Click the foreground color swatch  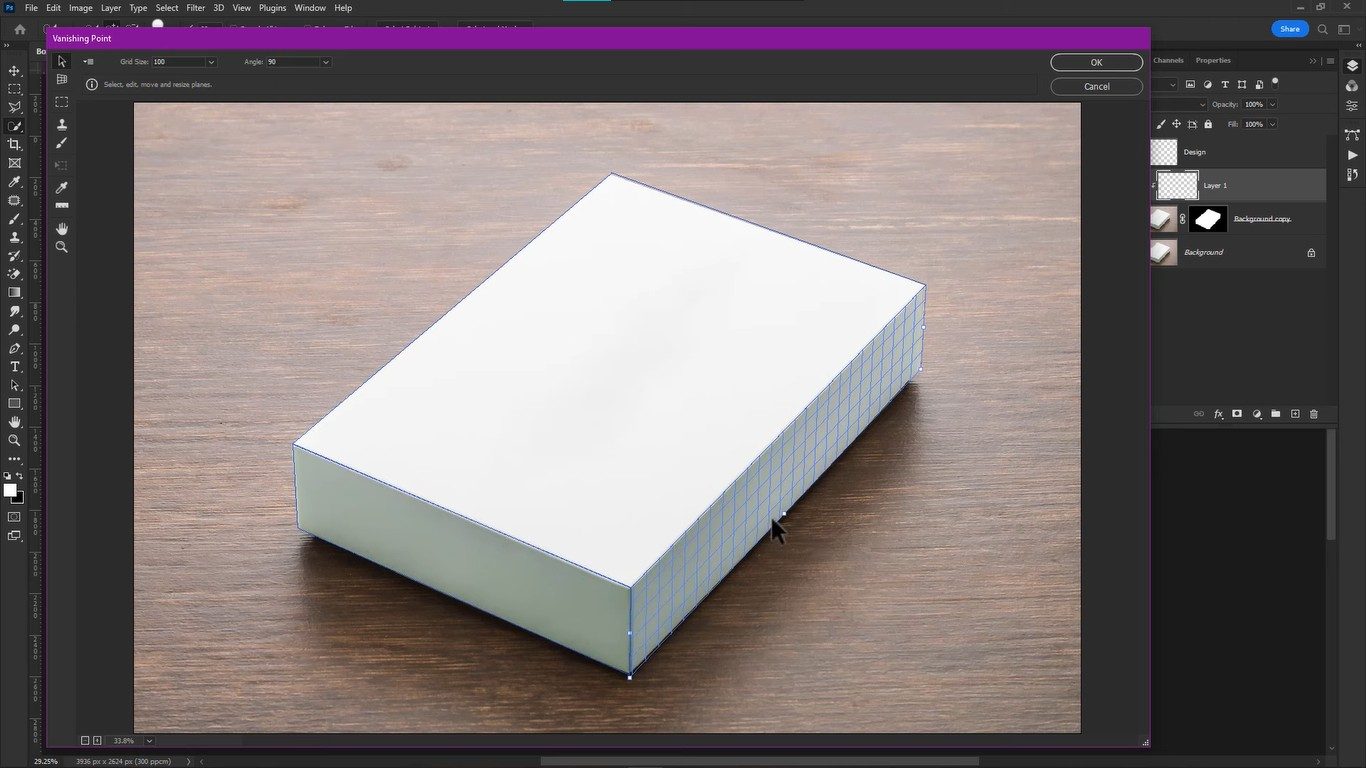tap(10, 490)
